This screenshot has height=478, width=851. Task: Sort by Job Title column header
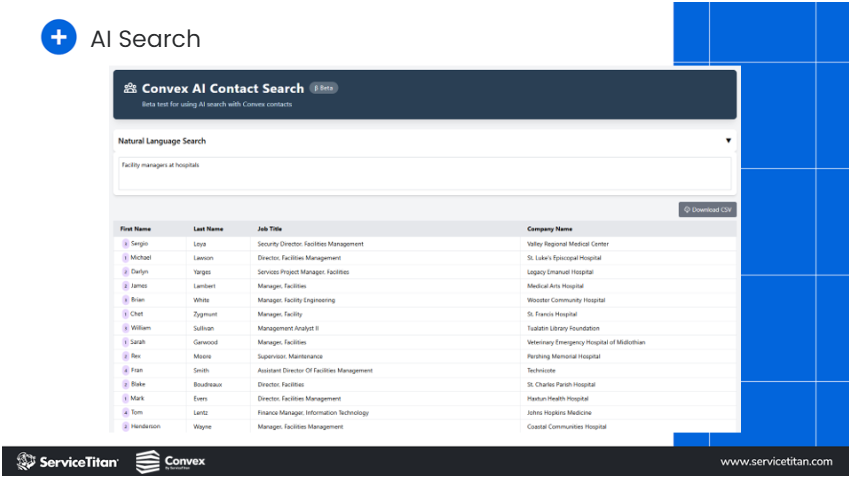[270, 229]
